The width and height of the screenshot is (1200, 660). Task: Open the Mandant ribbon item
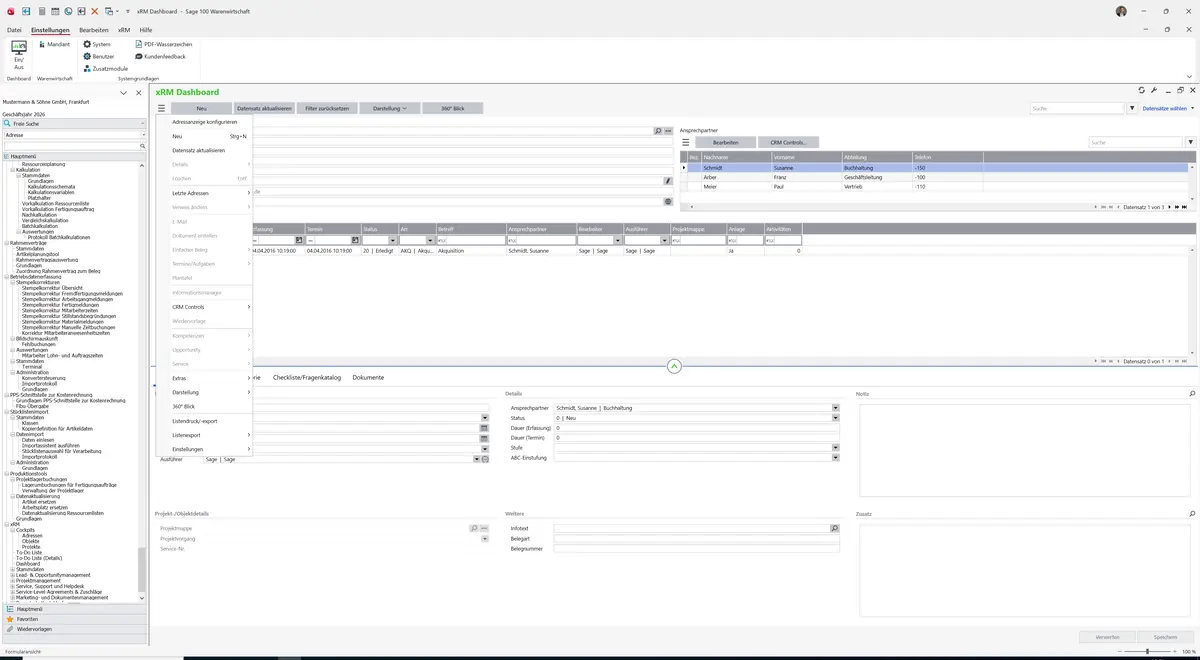click(x=54, y=44)
